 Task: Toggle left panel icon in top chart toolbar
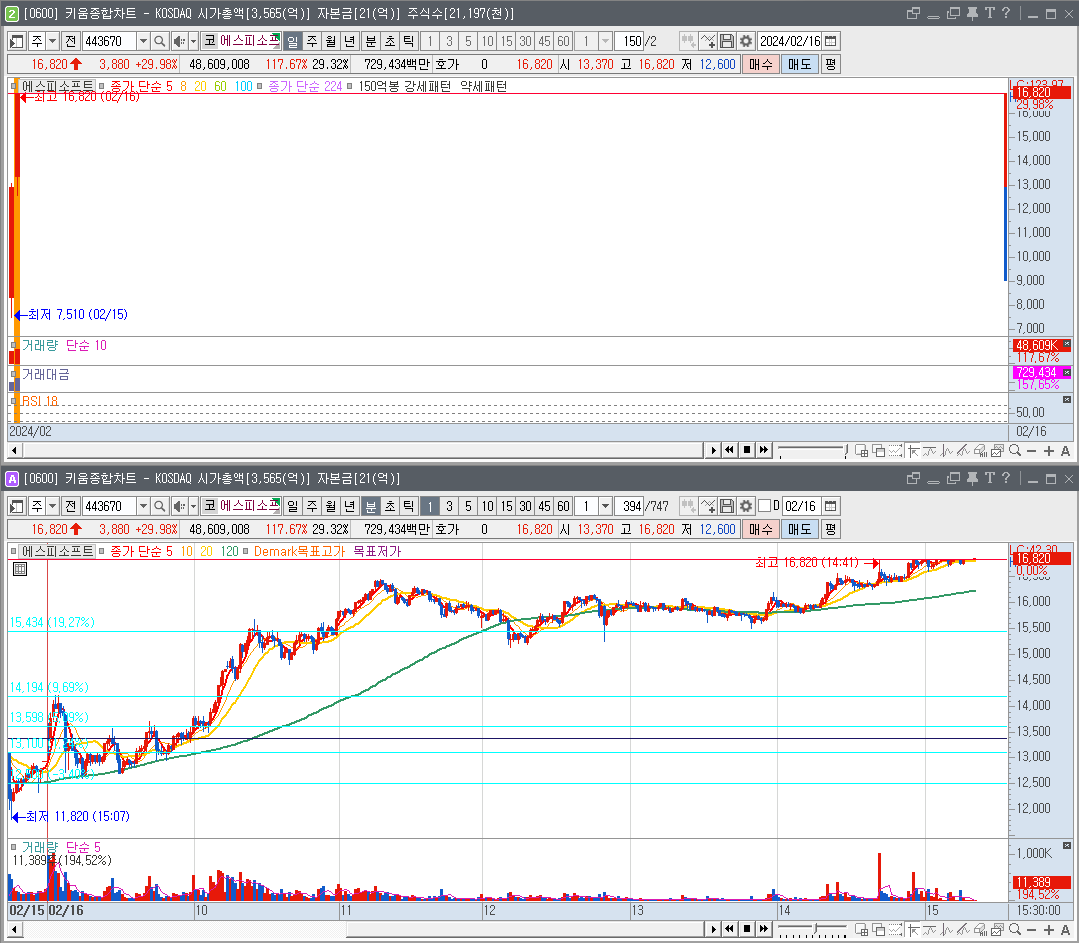(17, 41)
